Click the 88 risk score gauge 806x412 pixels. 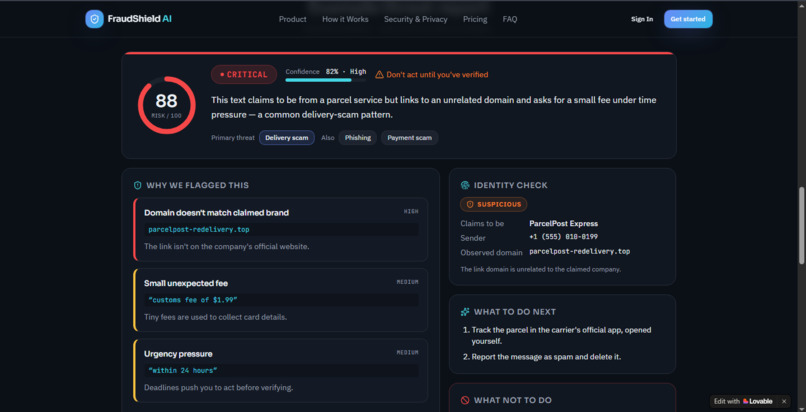[x=167, y=105]
